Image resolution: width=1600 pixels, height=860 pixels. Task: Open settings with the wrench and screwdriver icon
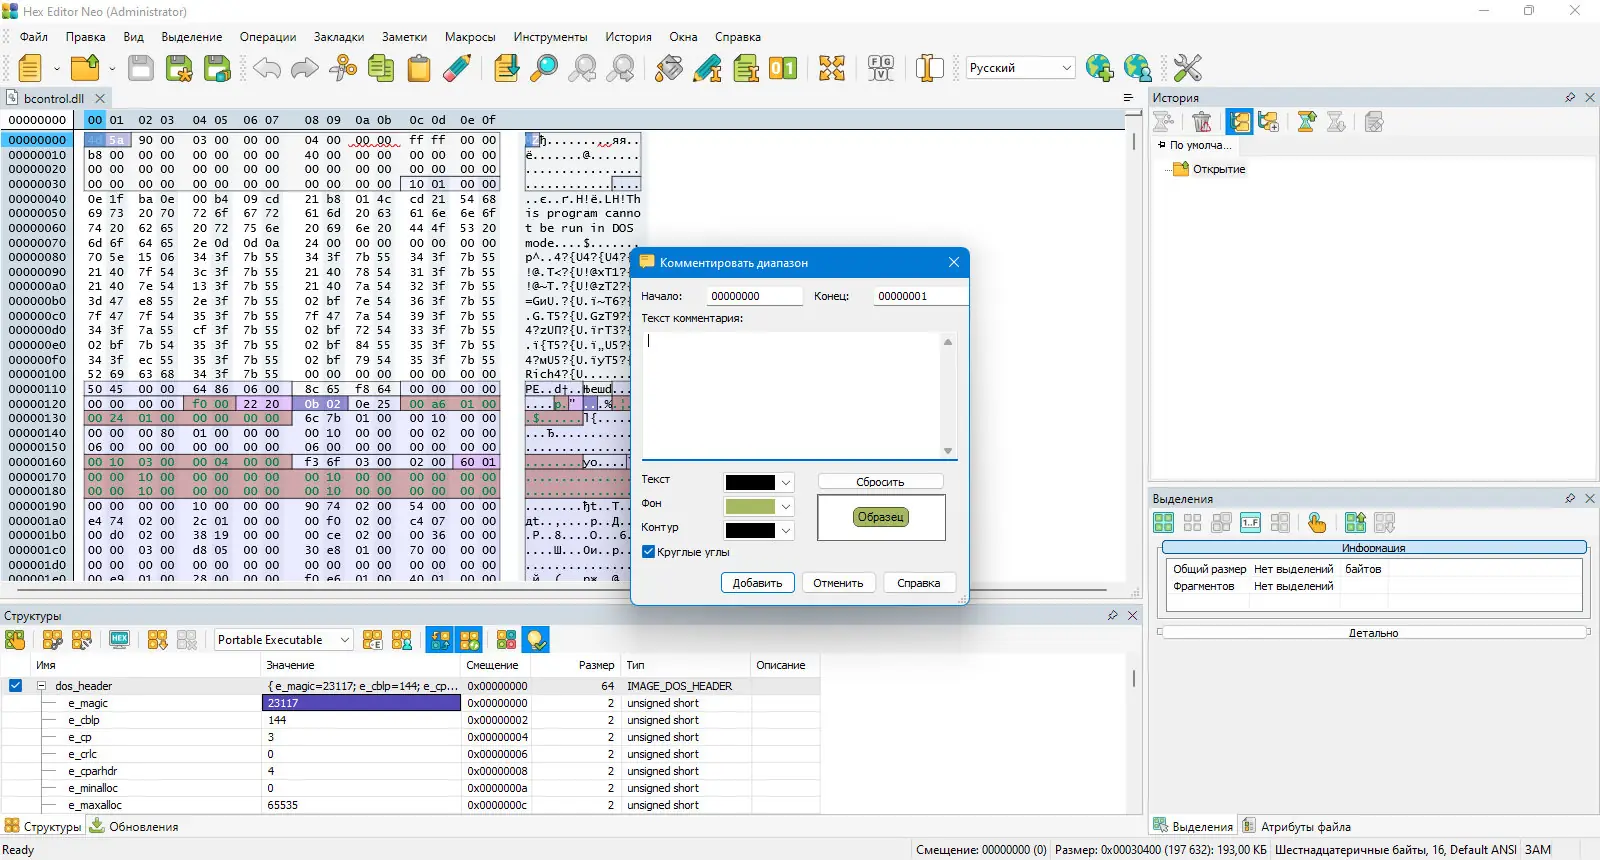point(1188,68)
